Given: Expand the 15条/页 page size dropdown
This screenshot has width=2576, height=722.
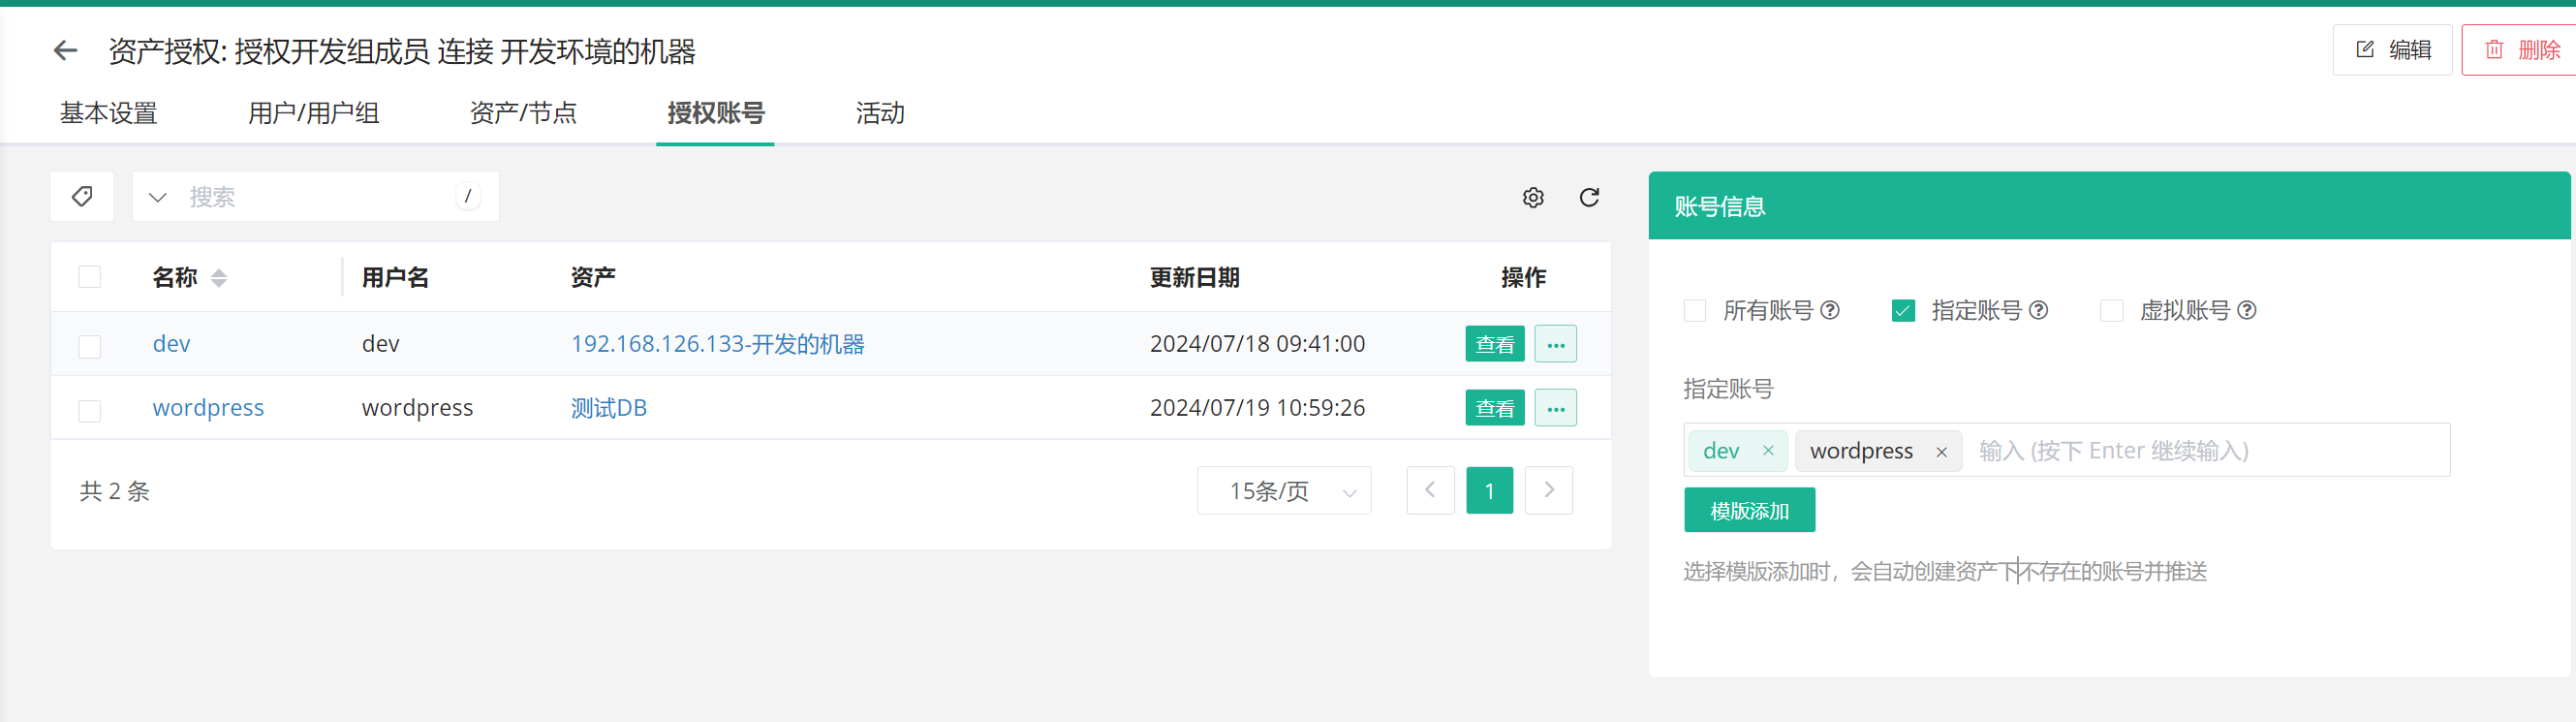Looking at the screenshot, I should pos(1283,491).
